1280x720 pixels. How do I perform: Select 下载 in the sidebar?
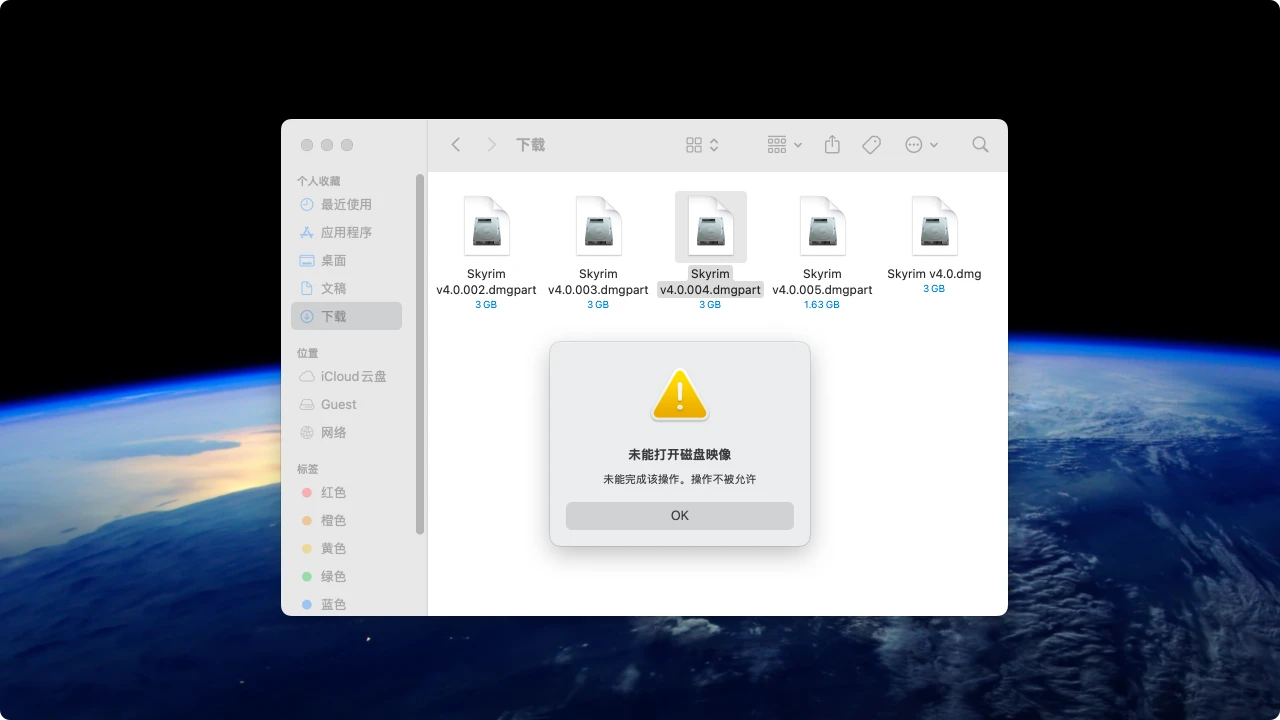coord(346,316)
